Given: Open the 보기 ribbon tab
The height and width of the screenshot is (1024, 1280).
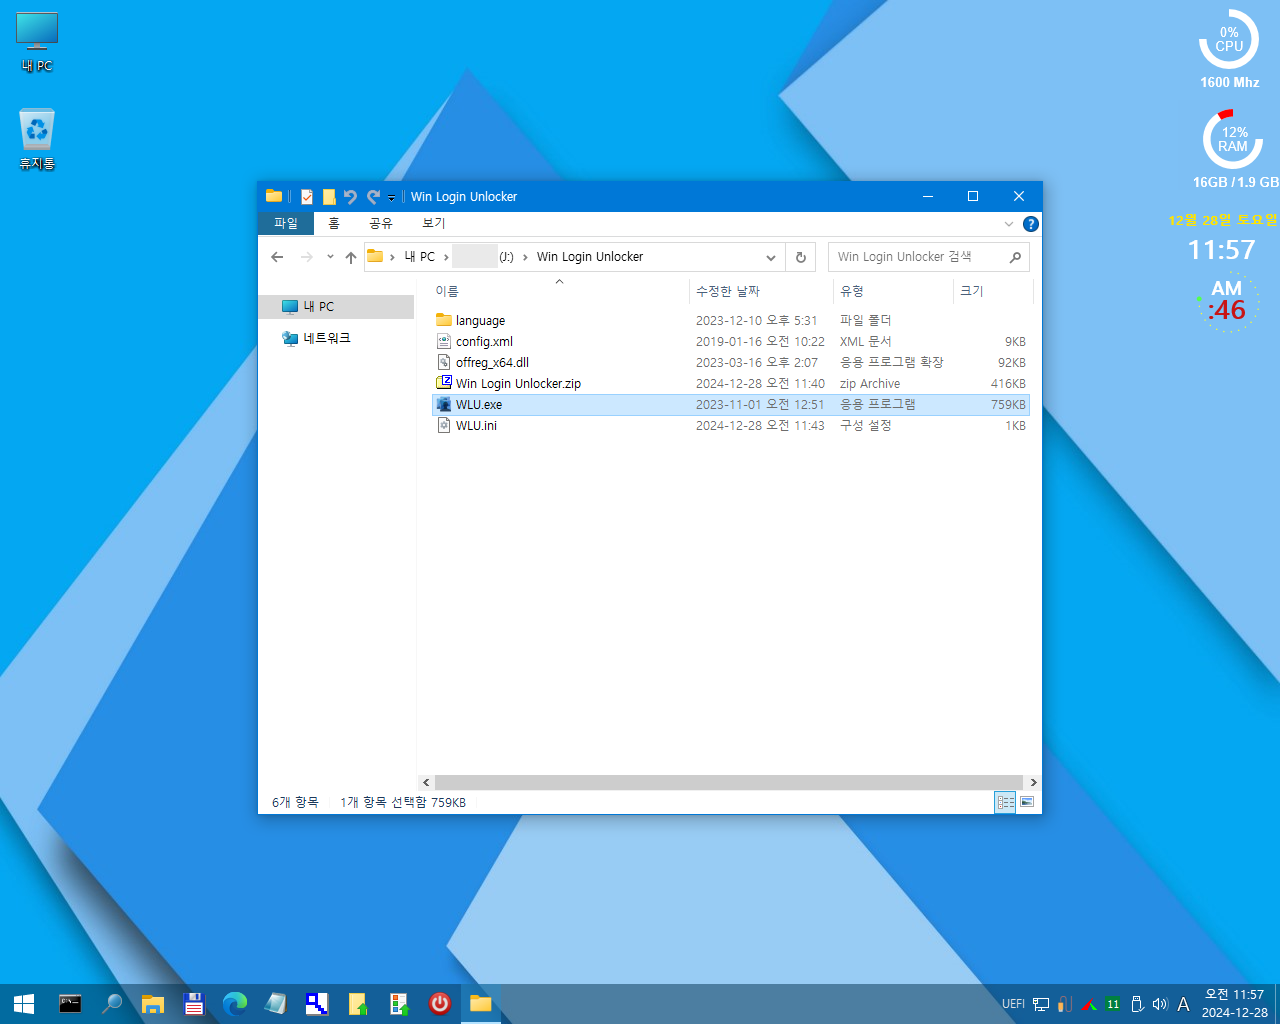Looking at the screenshot, I should [434, 223].
